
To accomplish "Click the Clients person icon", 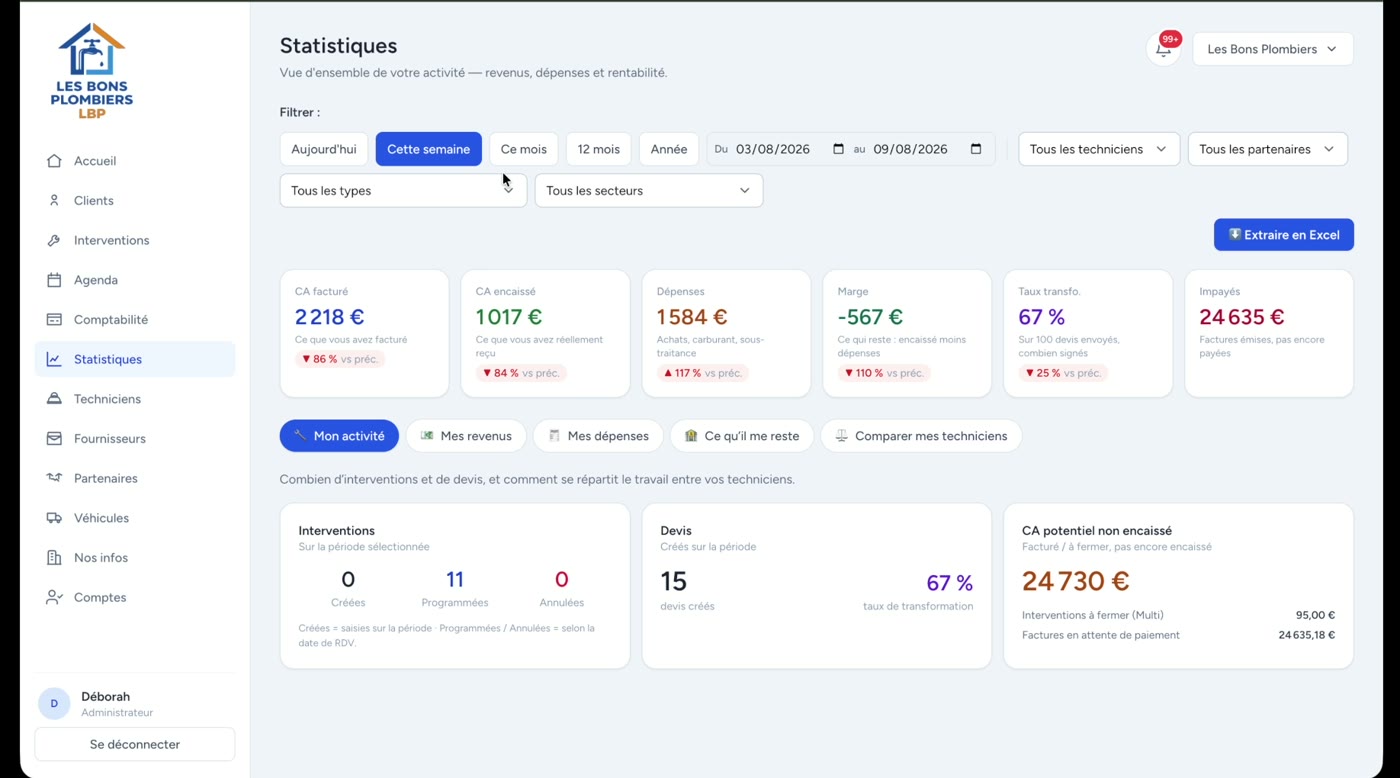I will (54, 201).
